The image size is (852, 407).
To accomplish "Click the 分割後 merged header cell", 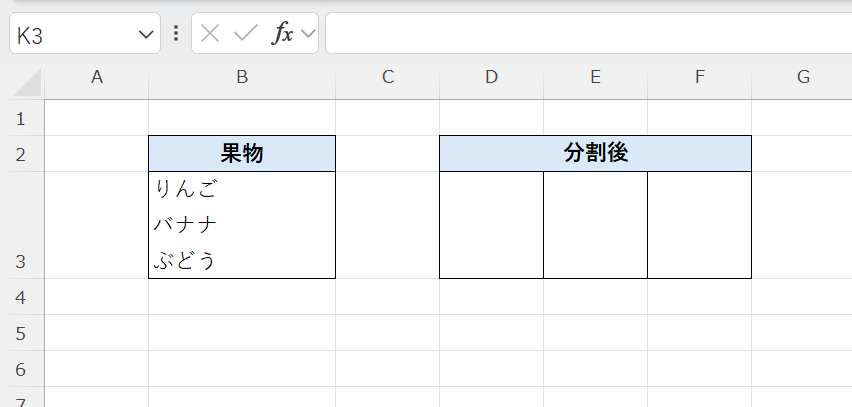I will coord(595,154).
